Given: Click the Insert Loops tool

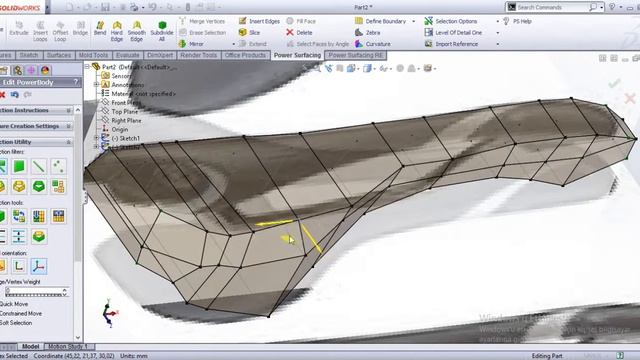Looking at the screenshot, I should pos(40,31).
